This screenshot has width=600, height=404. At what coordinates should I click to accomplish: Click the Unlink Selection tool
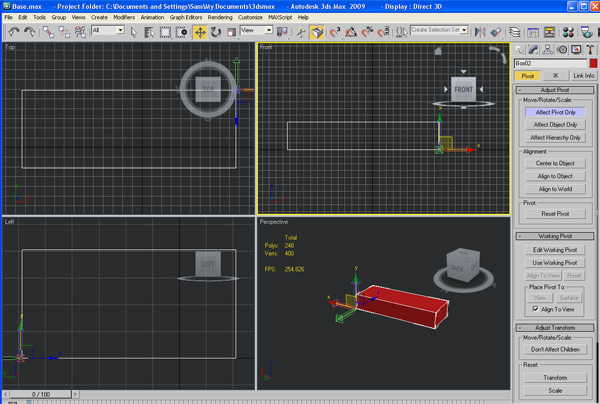(64, 32)
